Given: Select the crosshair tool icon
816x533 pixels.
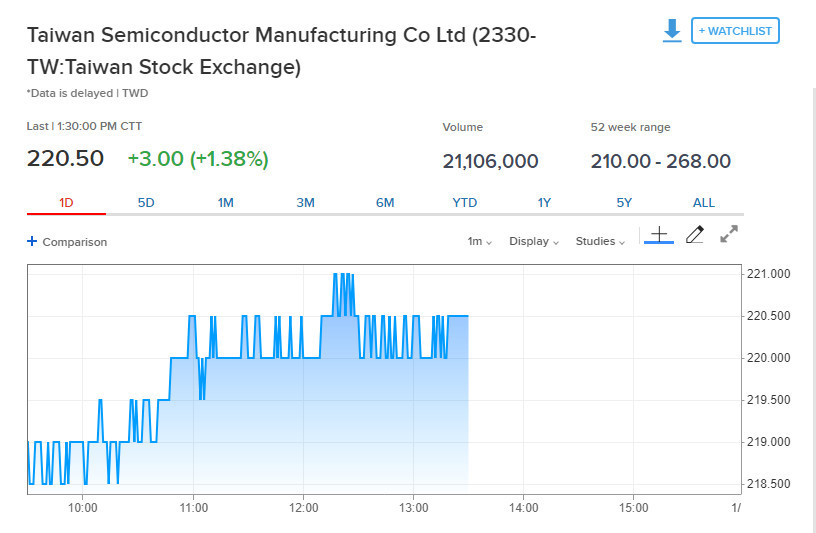Looking at the screenshot, I should [x=659, y=235].
